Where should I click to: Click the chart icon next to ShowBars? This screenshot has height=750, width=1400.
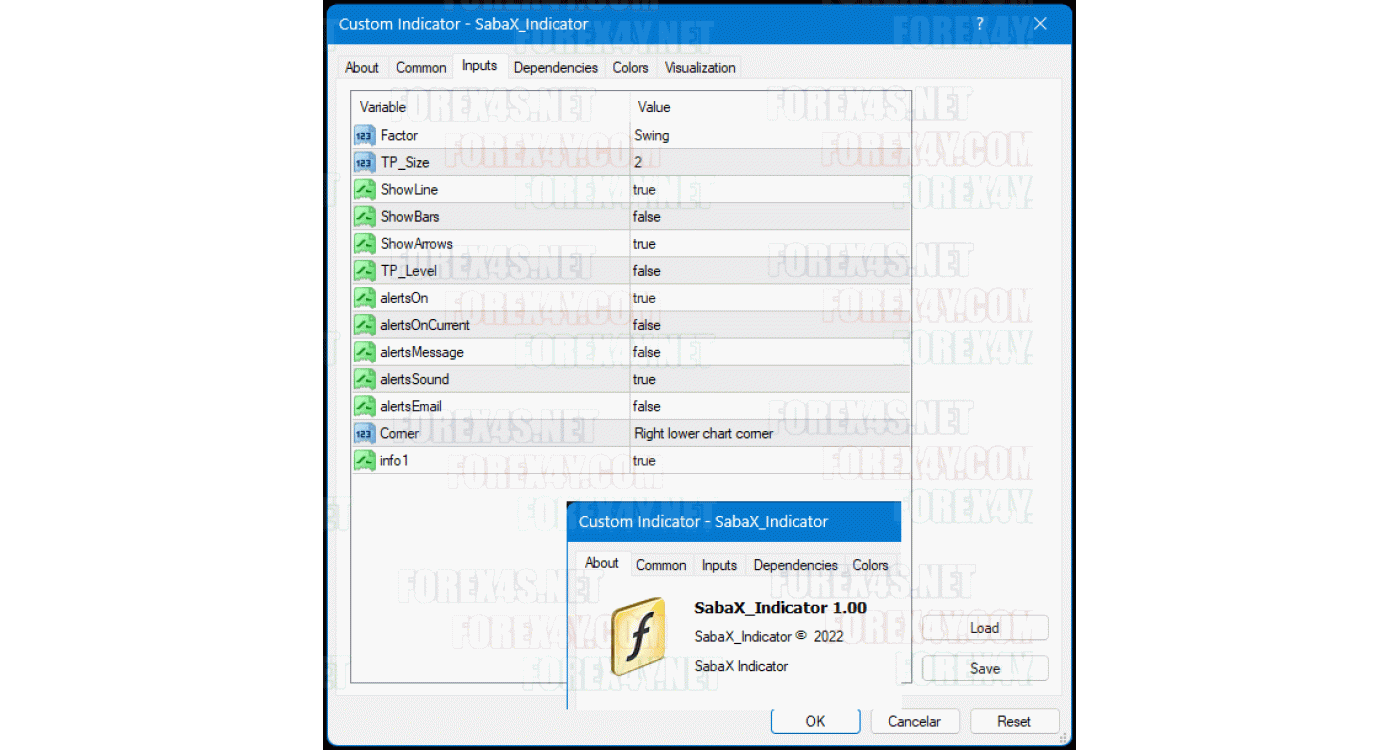(365, 216)
